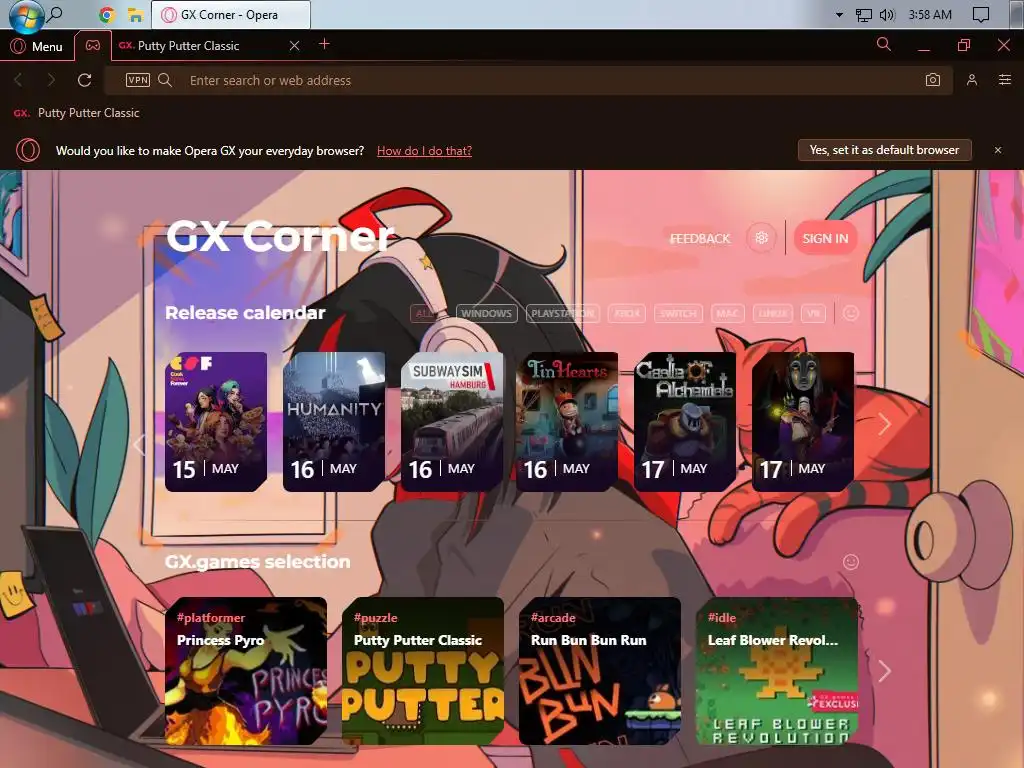This screenshot has width=1024, height=768.
Task: Show previous release calendar games
Action: (138, 445)
